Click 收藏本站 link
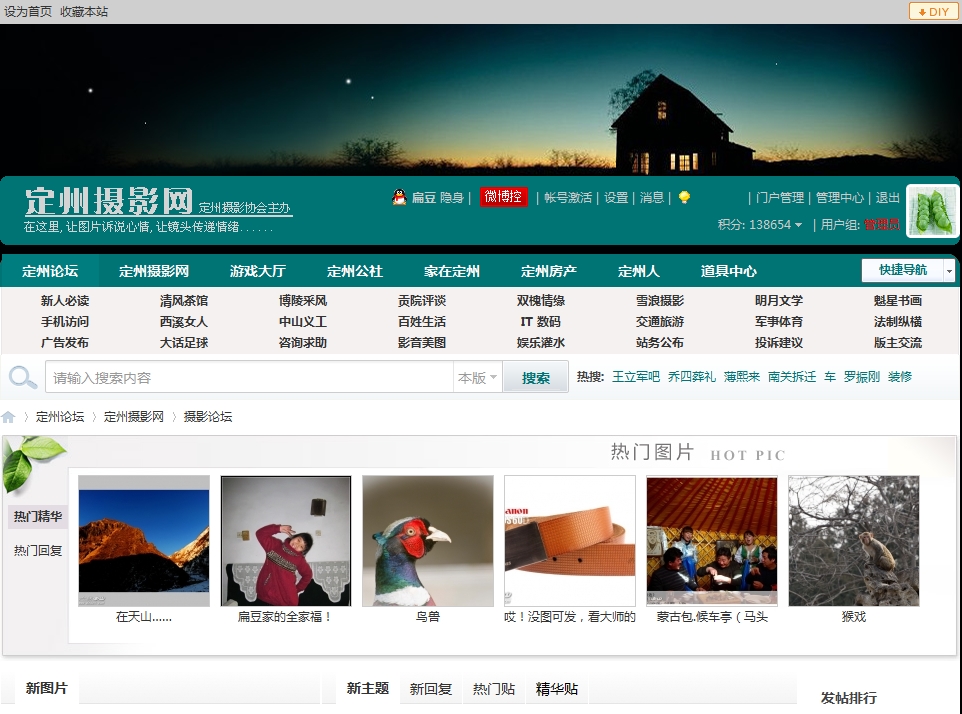The height and width of the screenshot is (714, 962). click(84, 12)
